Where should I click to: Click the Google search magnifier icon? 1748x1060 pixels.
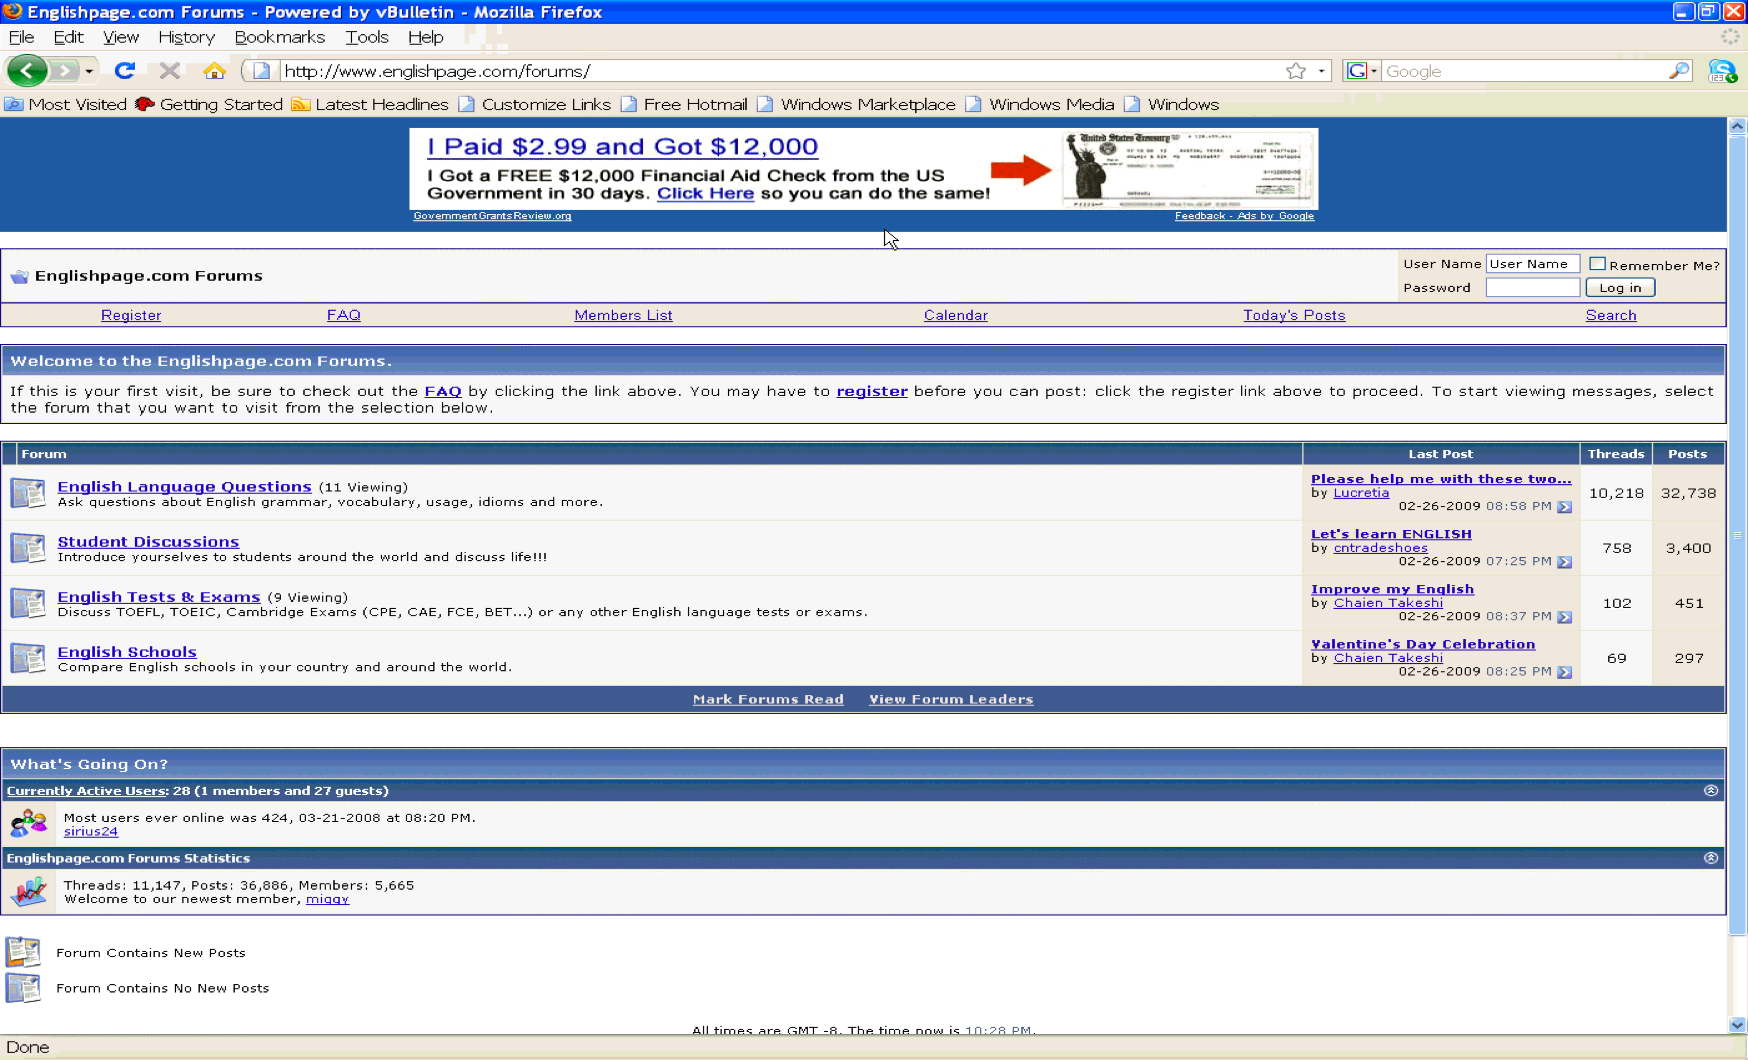click(1679, 71)
